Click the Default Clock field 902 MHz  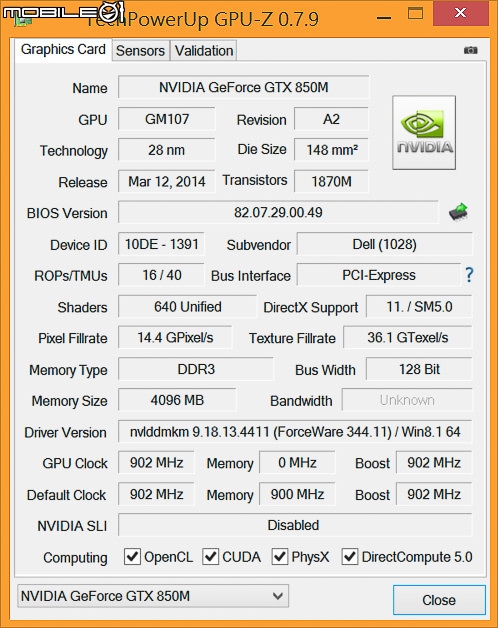[156, 494]
